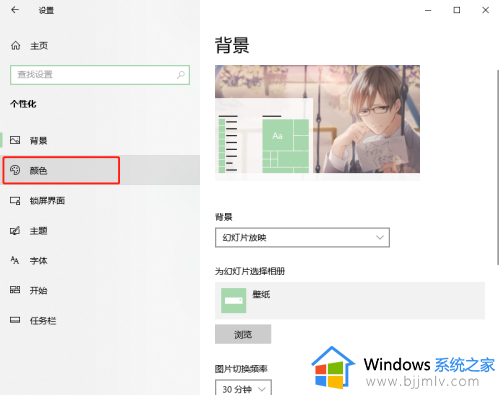Image resolution: width=500 pixels, height=395 pixels.
Task: Click the green 壁纸 folder icon
Action: pos(233,300)
